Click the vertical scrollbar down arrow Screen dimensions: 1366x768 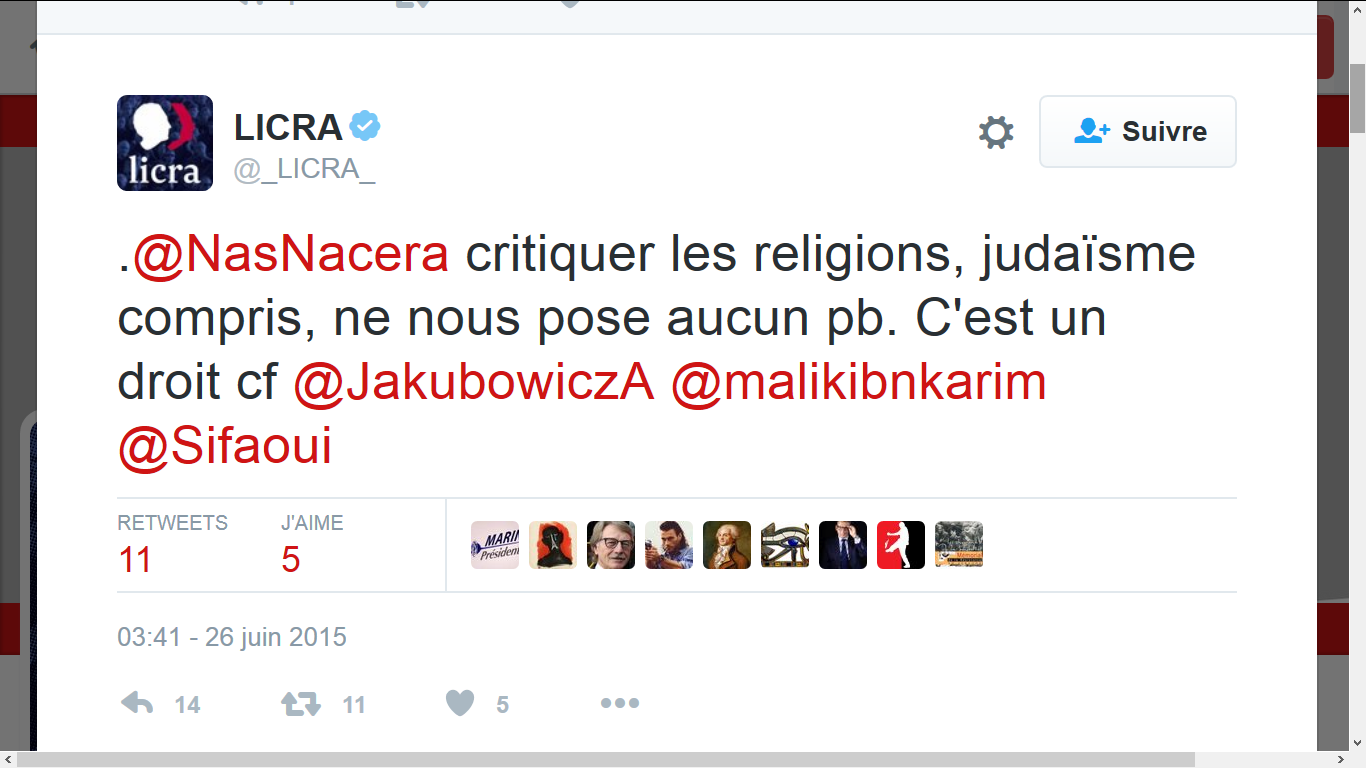(x=1357, y=742)
